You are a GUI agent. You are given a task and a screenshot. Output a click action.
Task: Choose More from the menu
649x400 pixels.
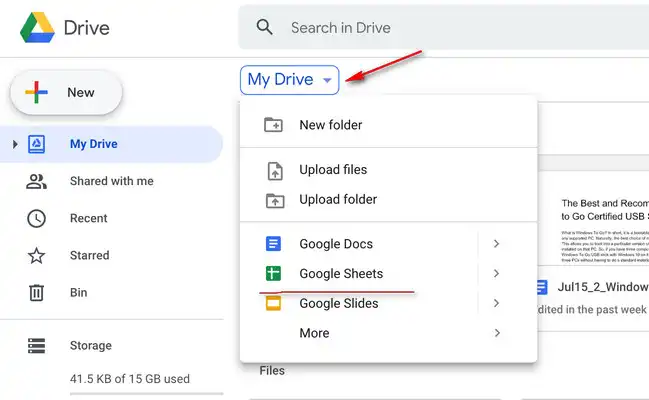(x=388, y=333)
